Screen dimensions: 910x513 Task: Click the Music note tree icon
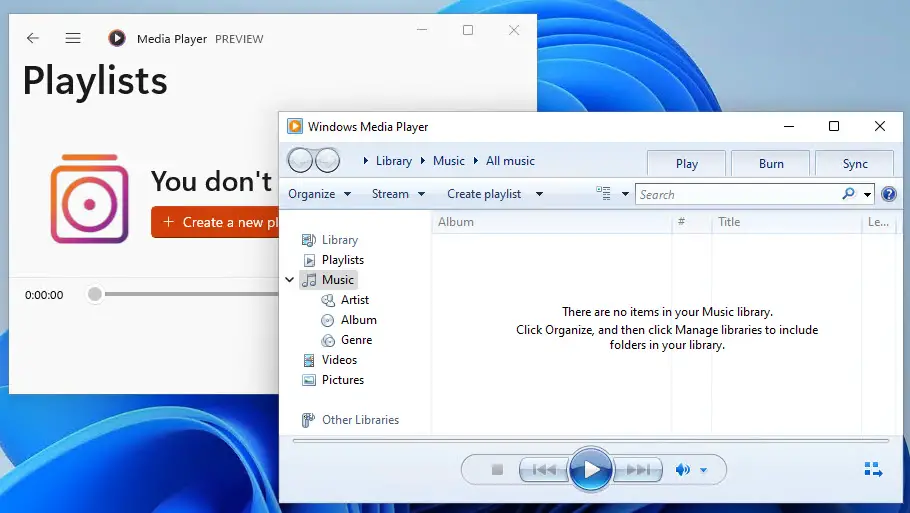[309, 280]
